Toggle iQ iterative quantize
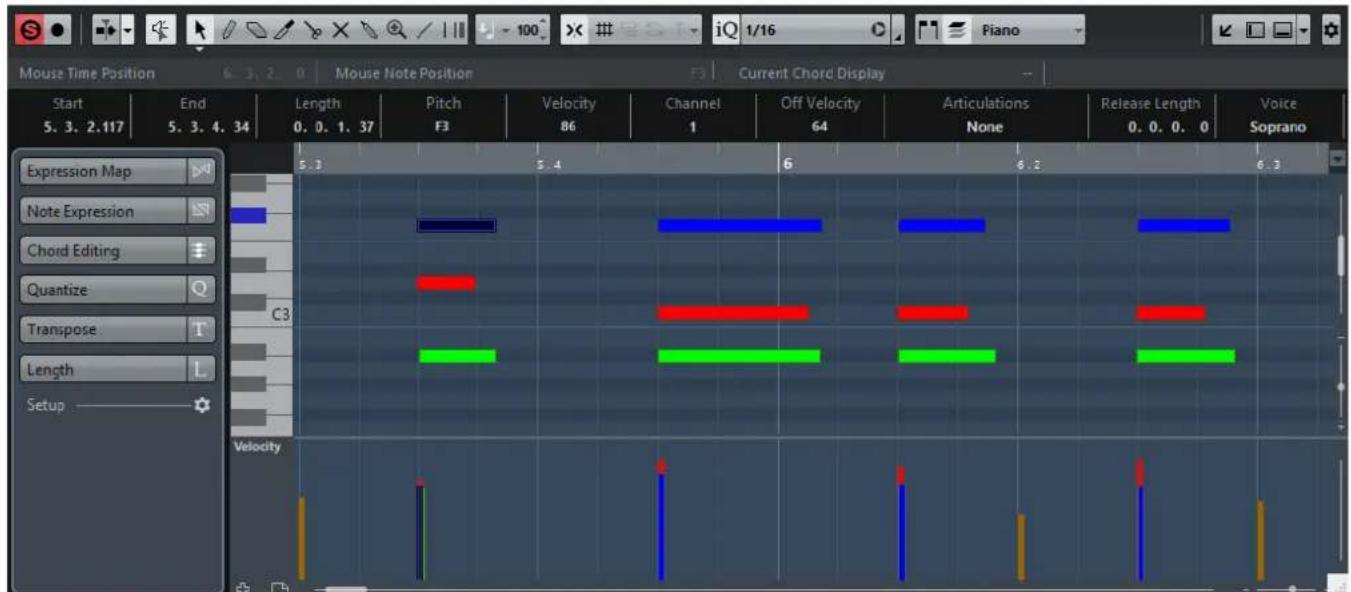Image resolution: width=1351 pixels, height=592 pixels. (726, 30)
